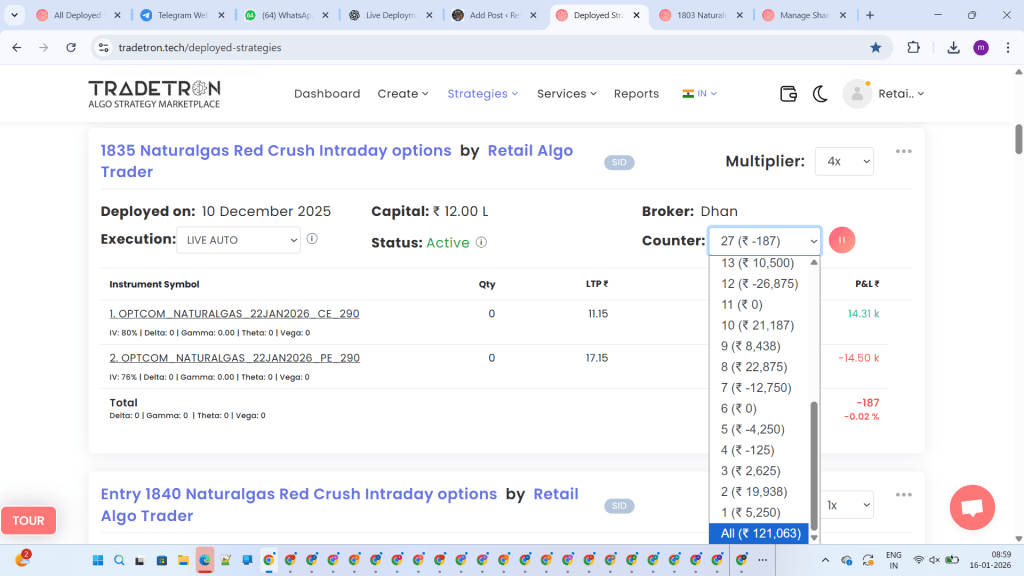Open 1835 Naturalgas Red Crush strategy link
The image size is (1024, 576).
pos(276,151)
